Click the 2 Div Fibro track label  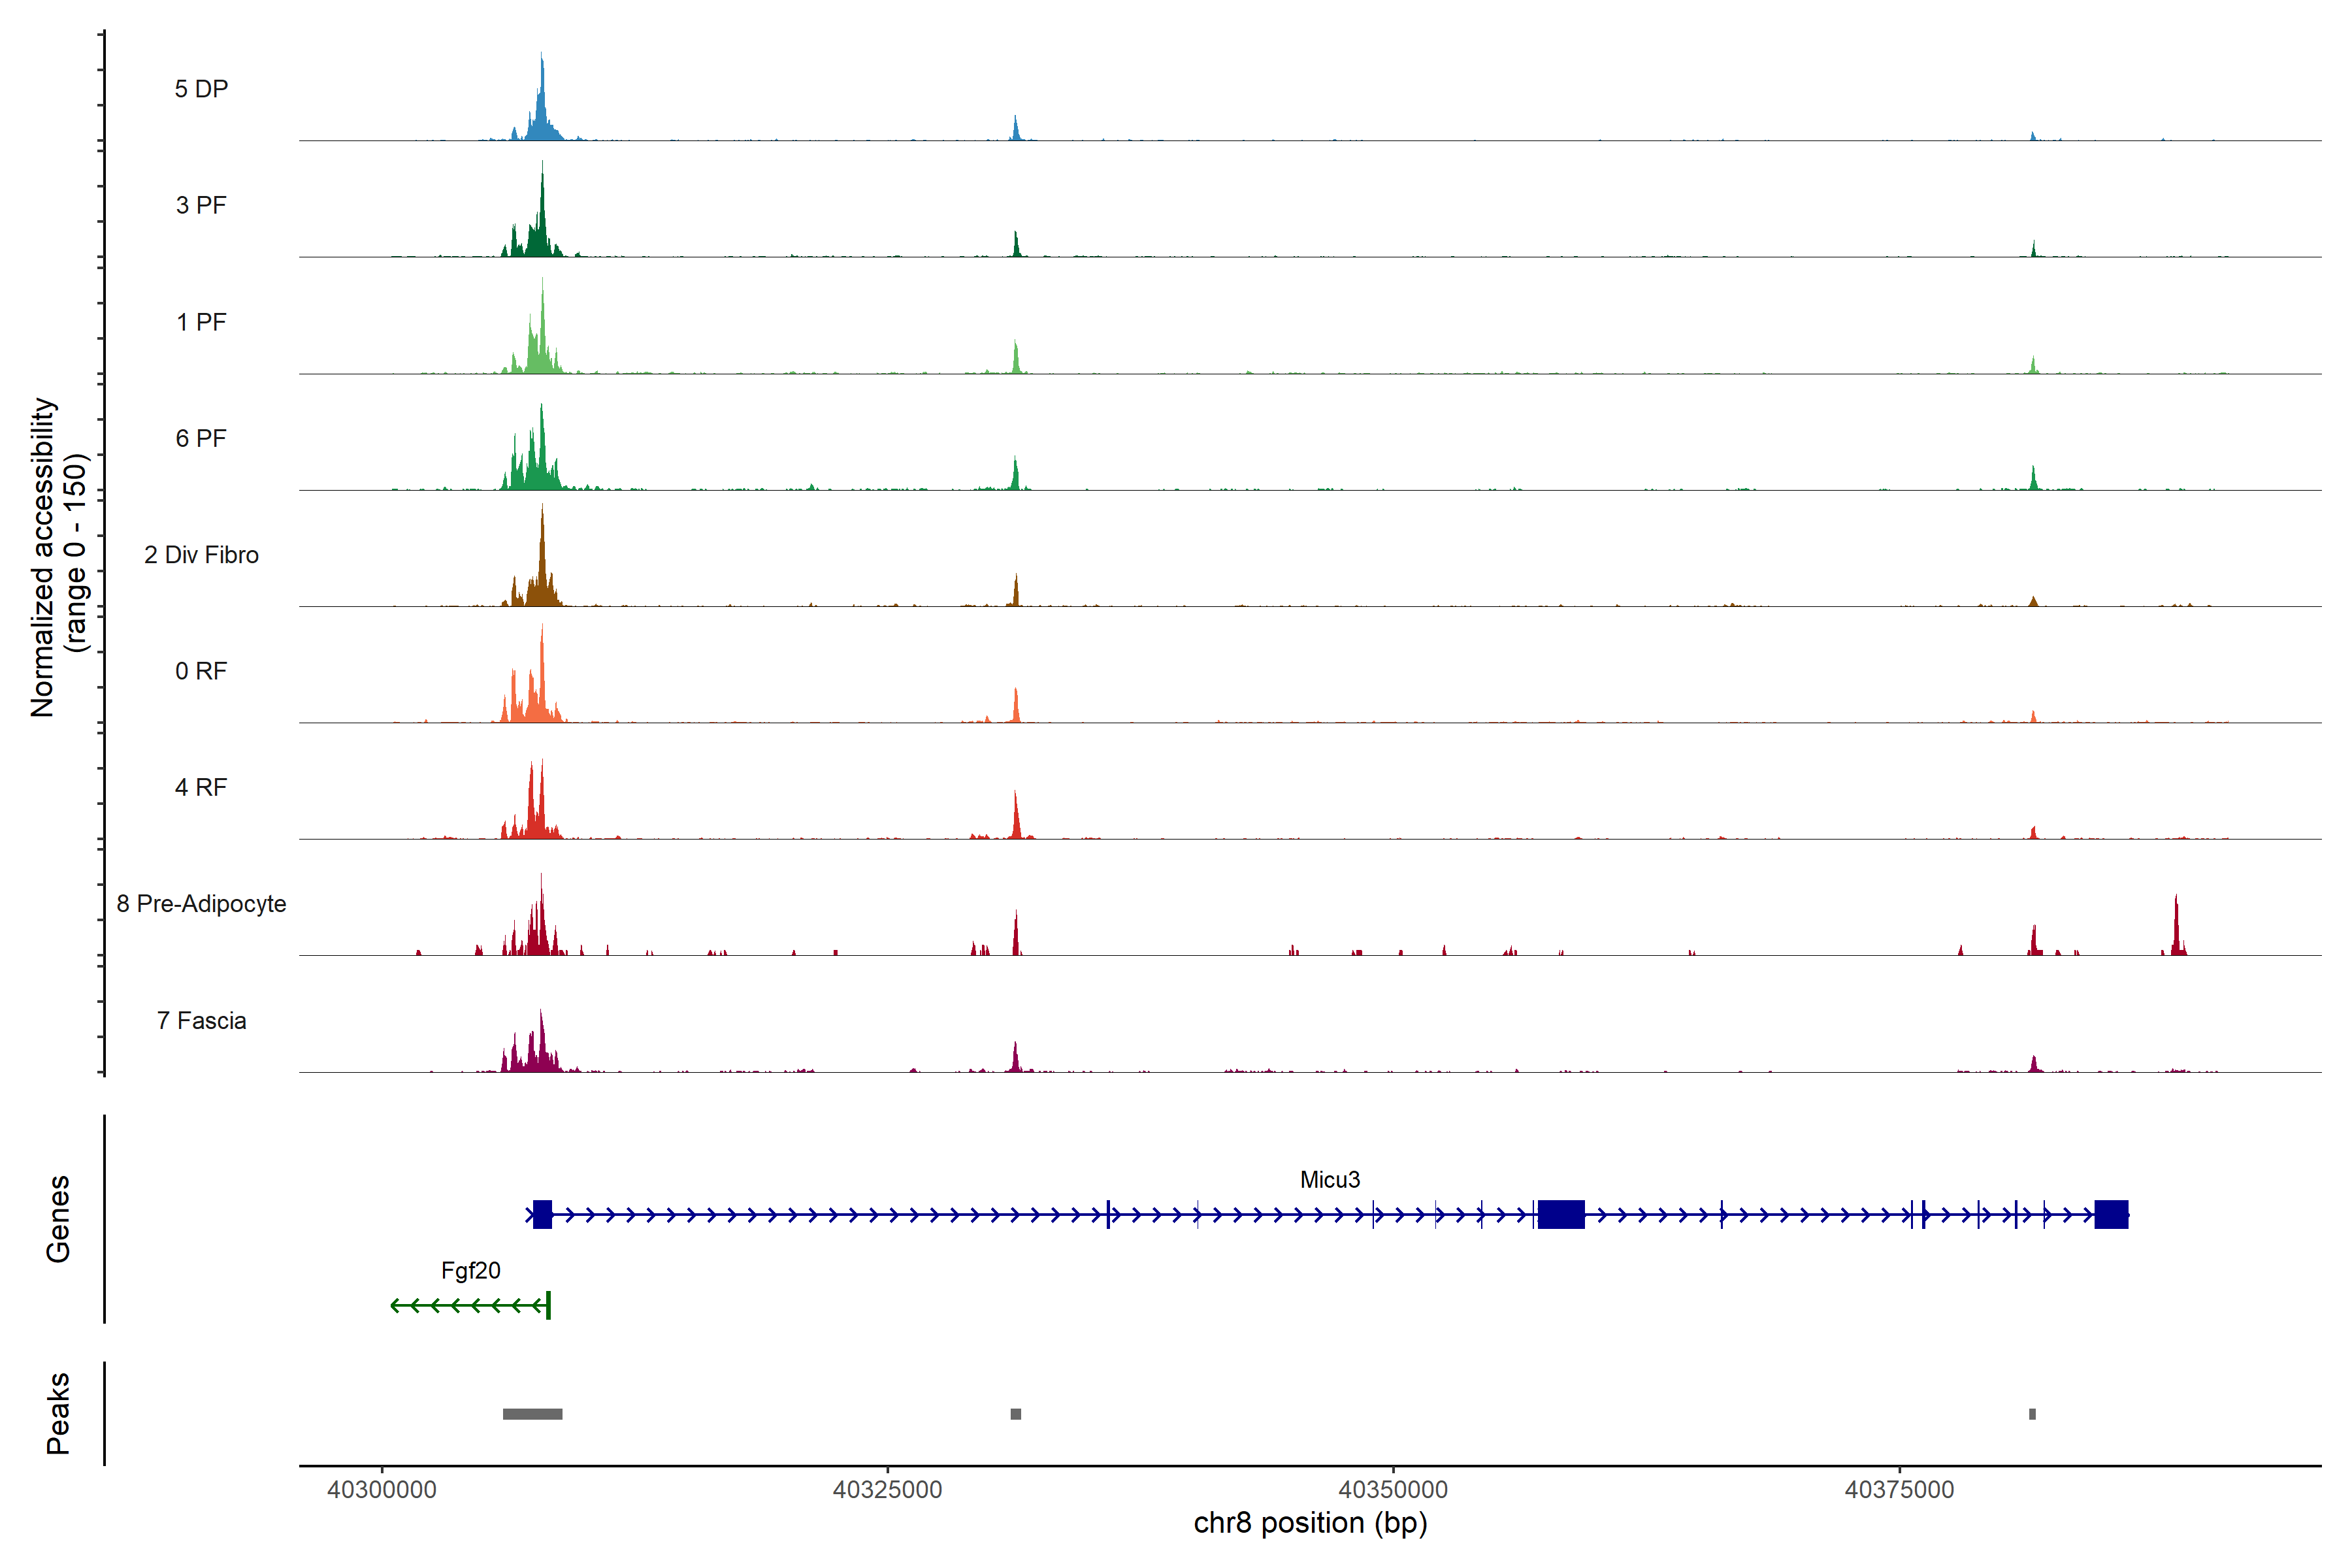pyautogui.click(x=201, y=555)
